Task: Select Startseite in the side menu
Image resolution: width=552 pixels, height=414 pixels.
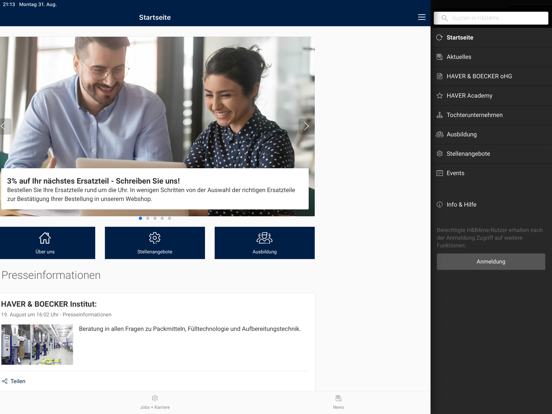Action: point(491,38)
